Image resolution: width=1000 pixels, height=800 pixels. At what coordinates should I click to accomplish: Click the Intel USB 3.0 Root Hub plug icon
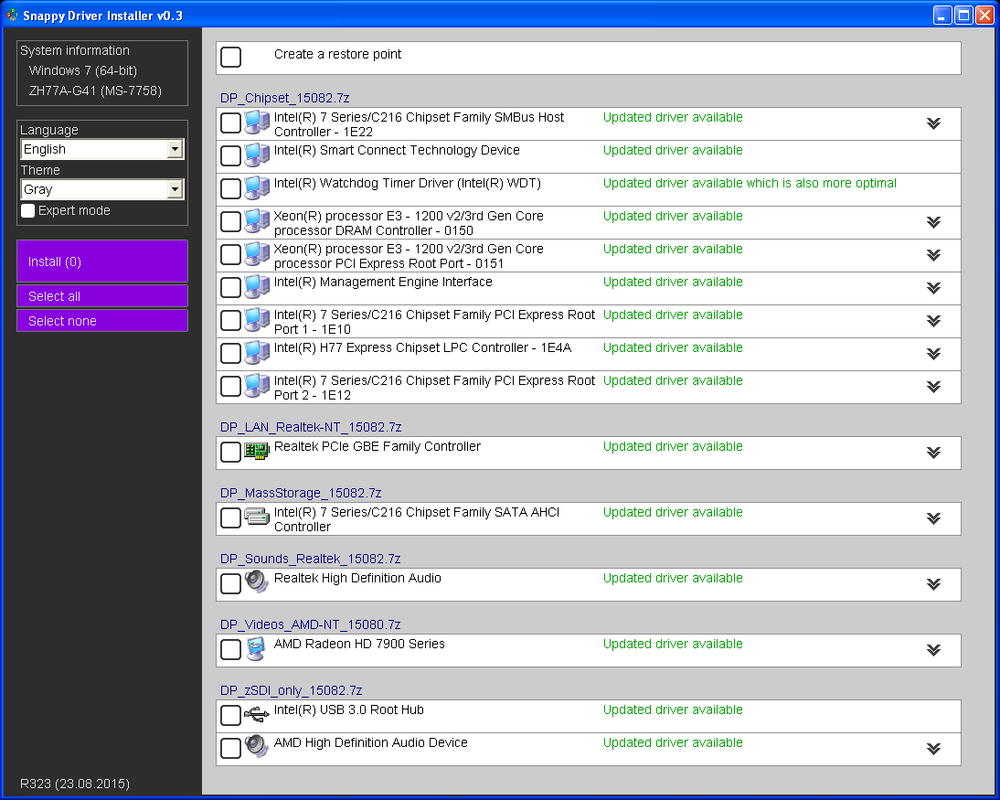257,715
